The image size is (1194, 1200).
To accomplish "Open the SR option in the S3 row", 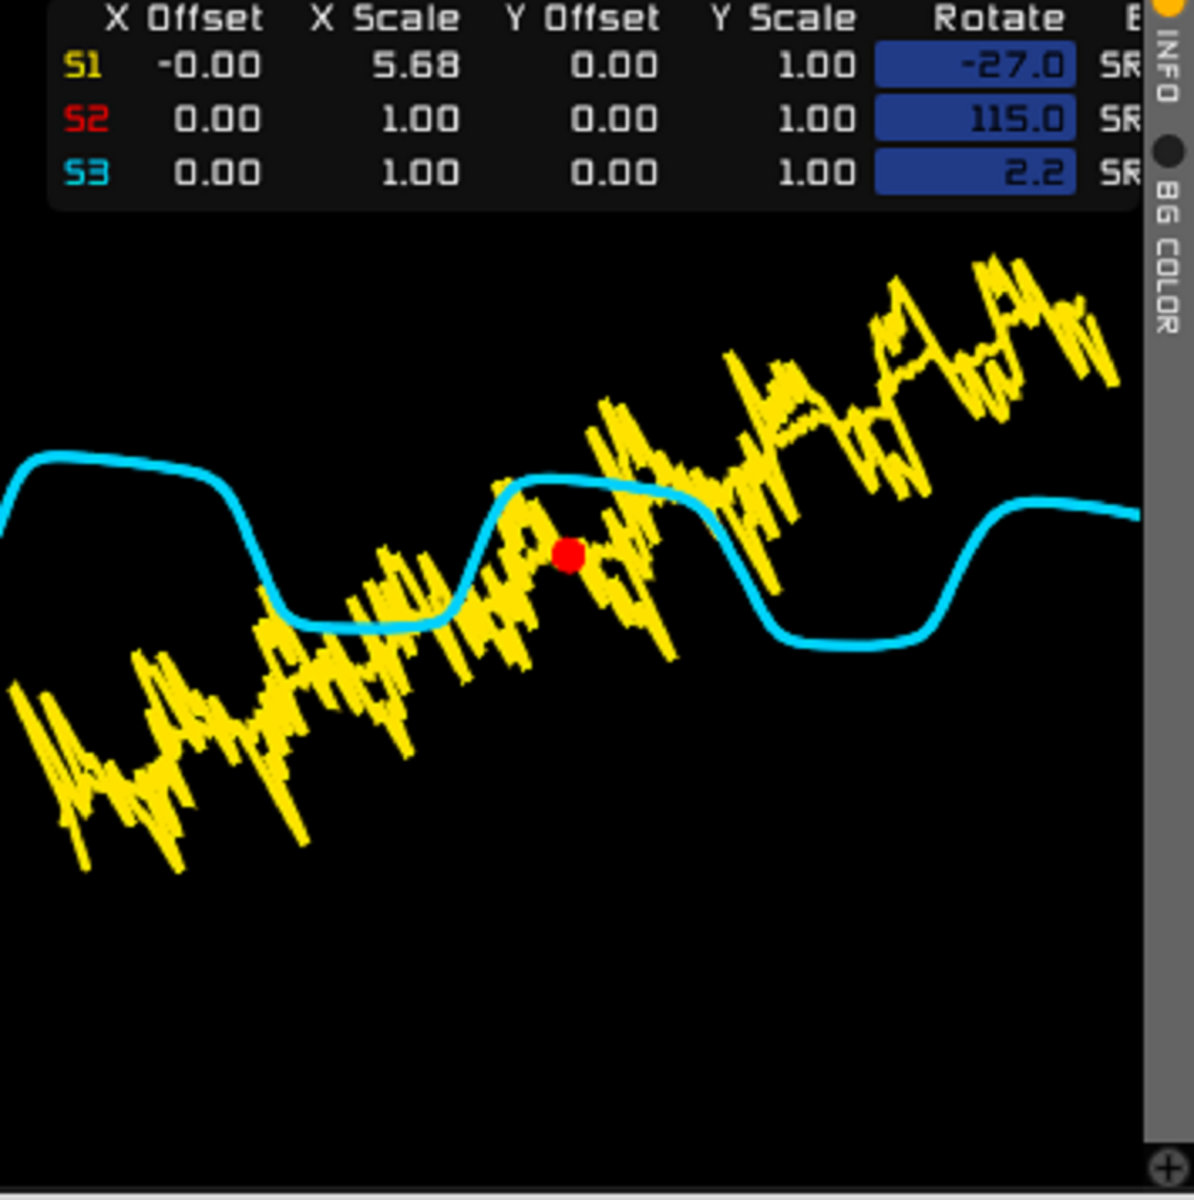I will click(x=1120, y=173).
